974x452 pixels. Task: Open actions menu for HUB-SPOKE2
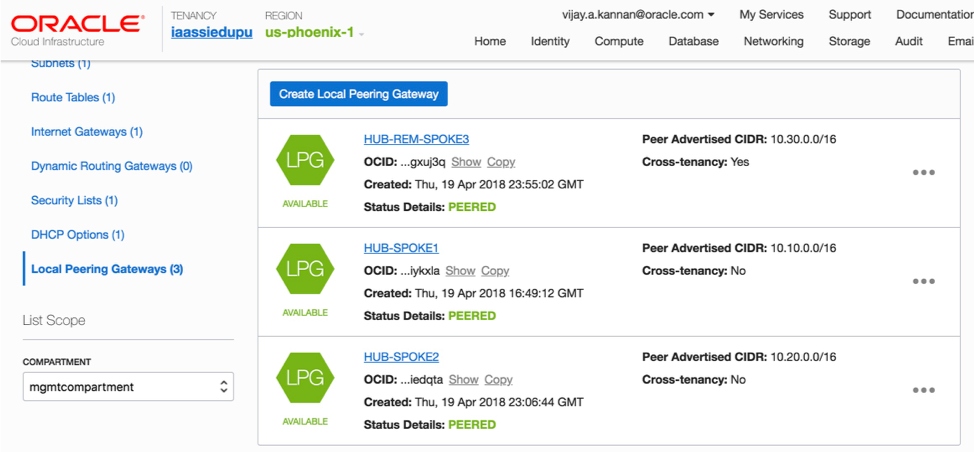(923, 390)
